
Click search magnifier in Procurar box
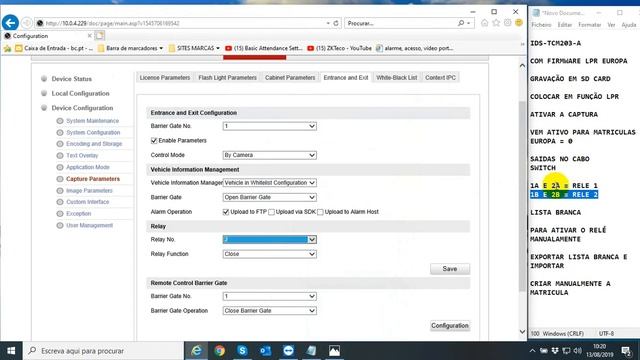point(461,23)
